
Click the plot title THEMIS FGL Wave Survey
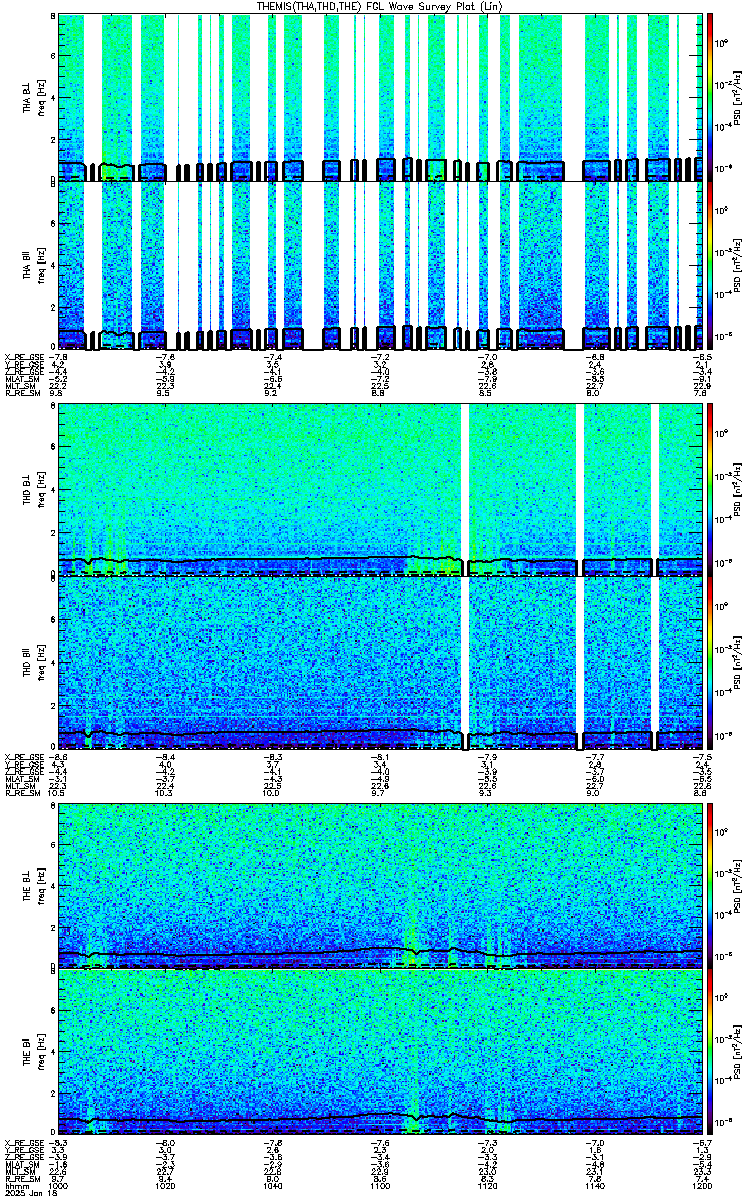(380, 6)
